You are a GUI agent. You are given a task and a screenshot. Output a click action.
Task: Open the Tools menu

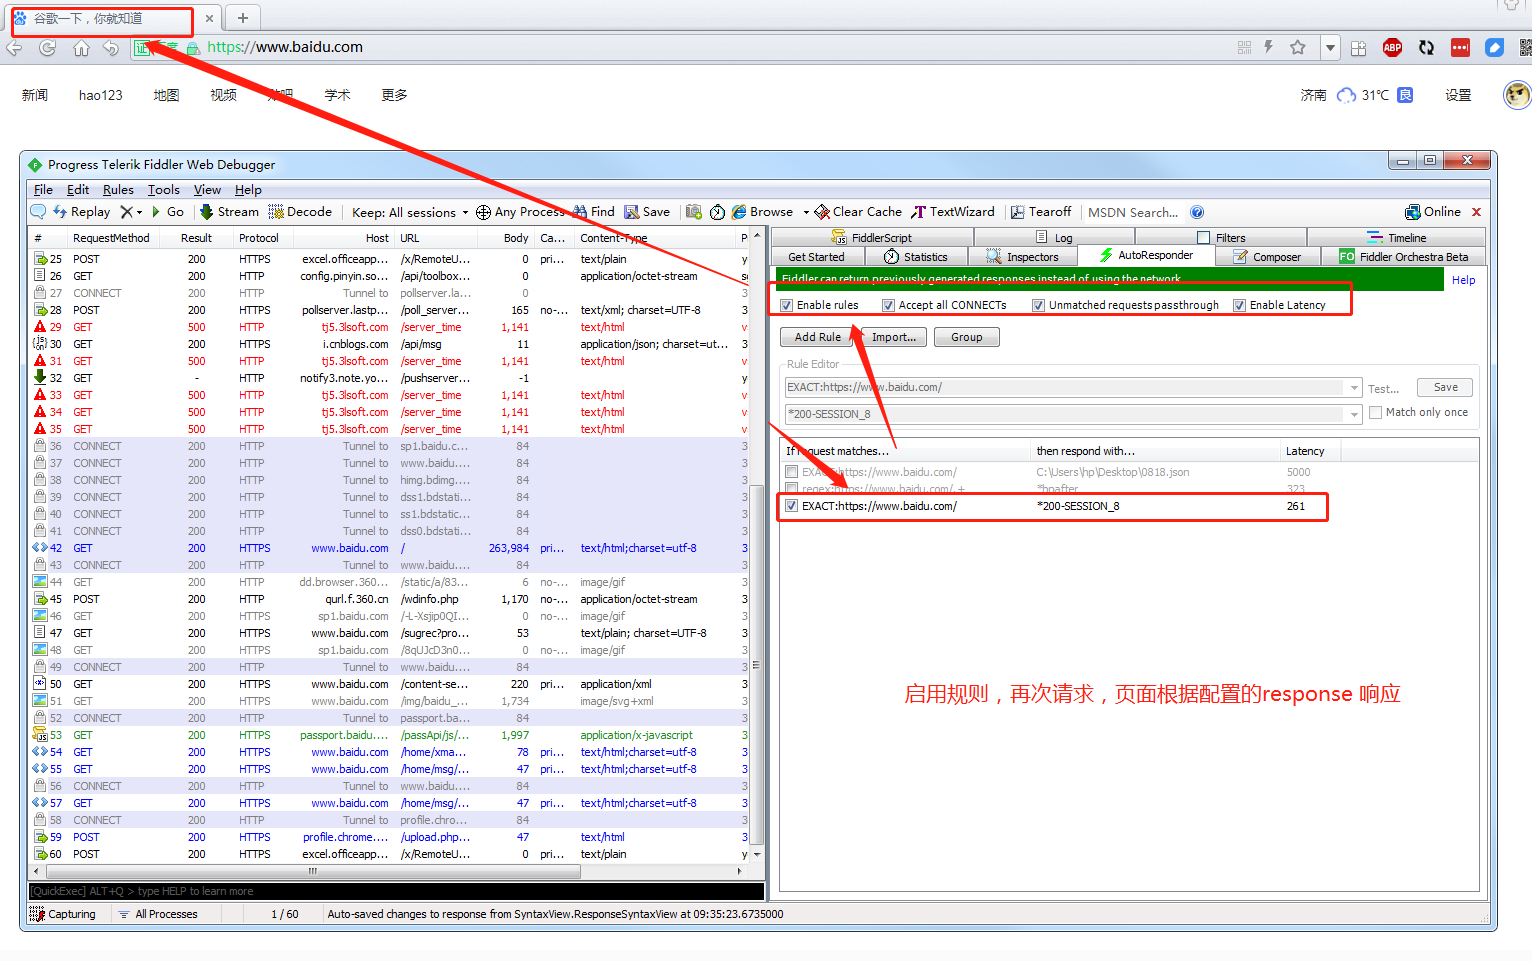[x=164, y=190]
